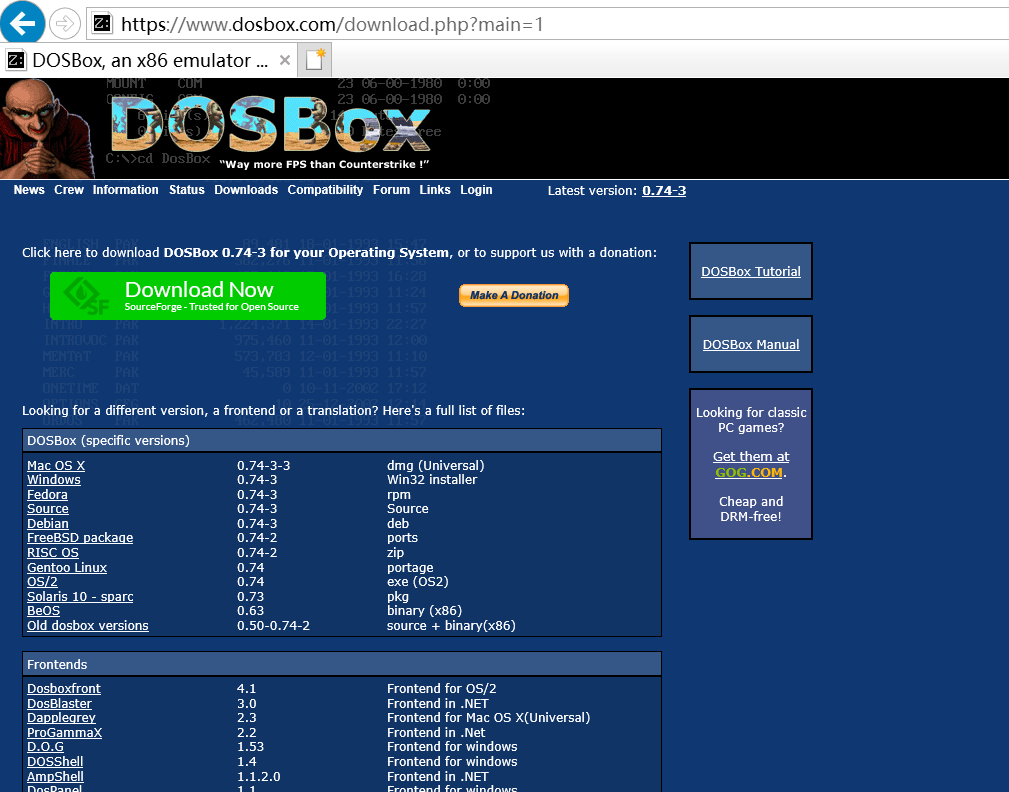Click the browser forward arrow button
Image resolution: width=1009 pixels, height=792 pixels.
(64, 24)
